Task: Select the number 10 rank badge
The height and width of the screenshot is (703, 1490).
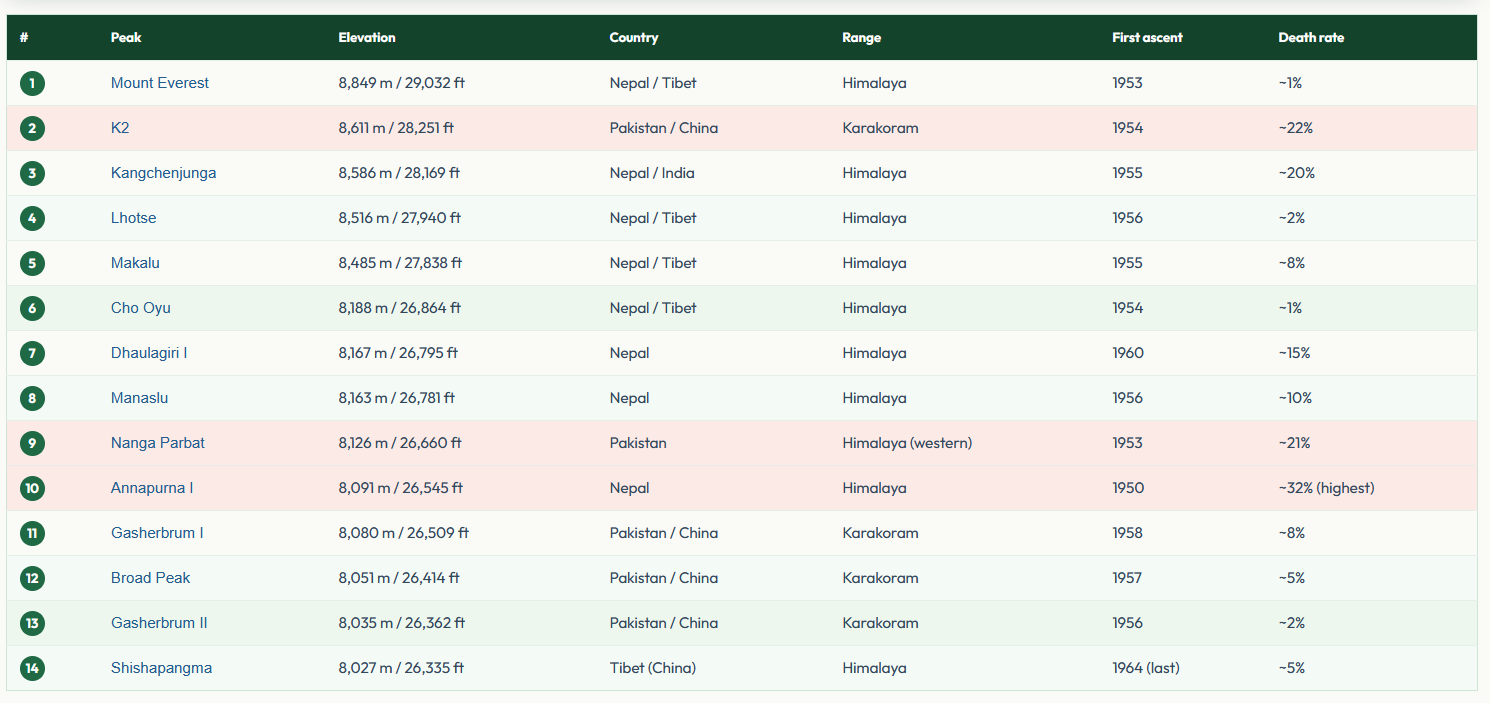Action: 32,488
